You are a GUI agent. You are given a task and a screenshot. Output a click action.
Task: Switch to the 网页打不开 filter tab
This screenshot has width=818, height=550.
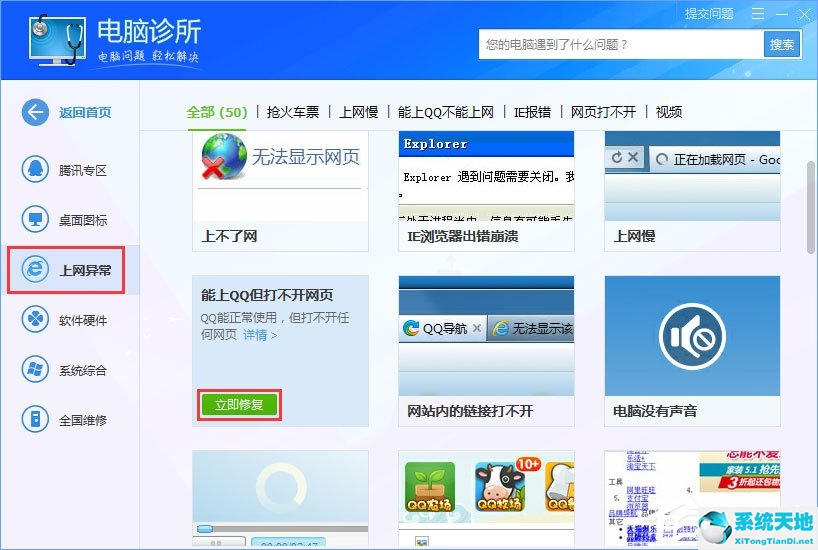coord(603,112)
